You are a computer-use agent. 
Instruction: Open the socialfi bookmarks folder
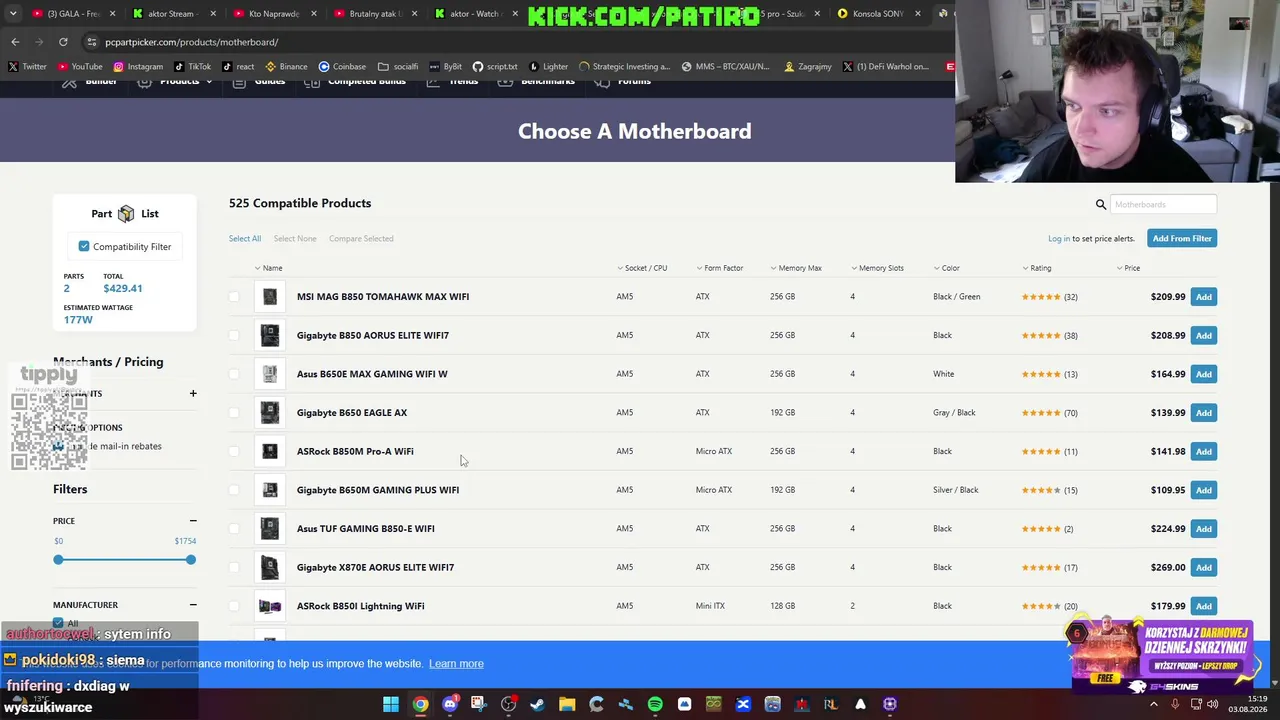click(x=398, y=67)
